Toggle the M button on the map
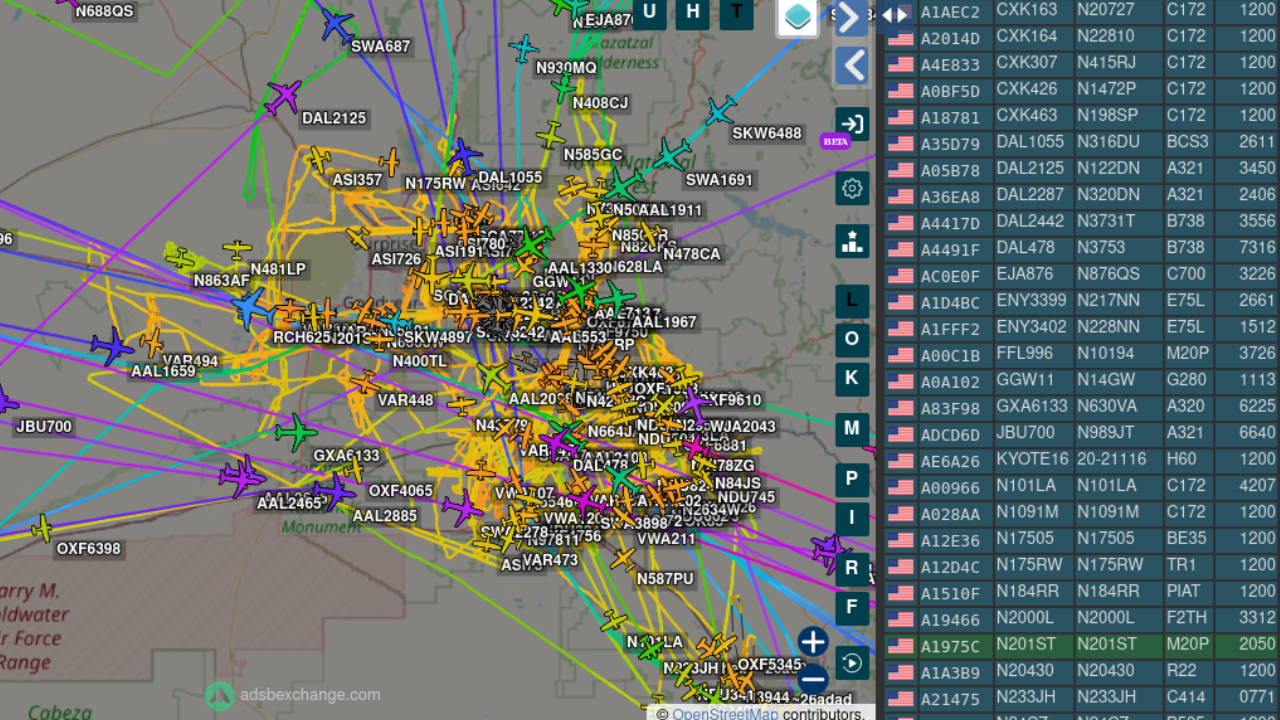The height and width of the screenshot is (720, 1280). [x=852, y=429]
